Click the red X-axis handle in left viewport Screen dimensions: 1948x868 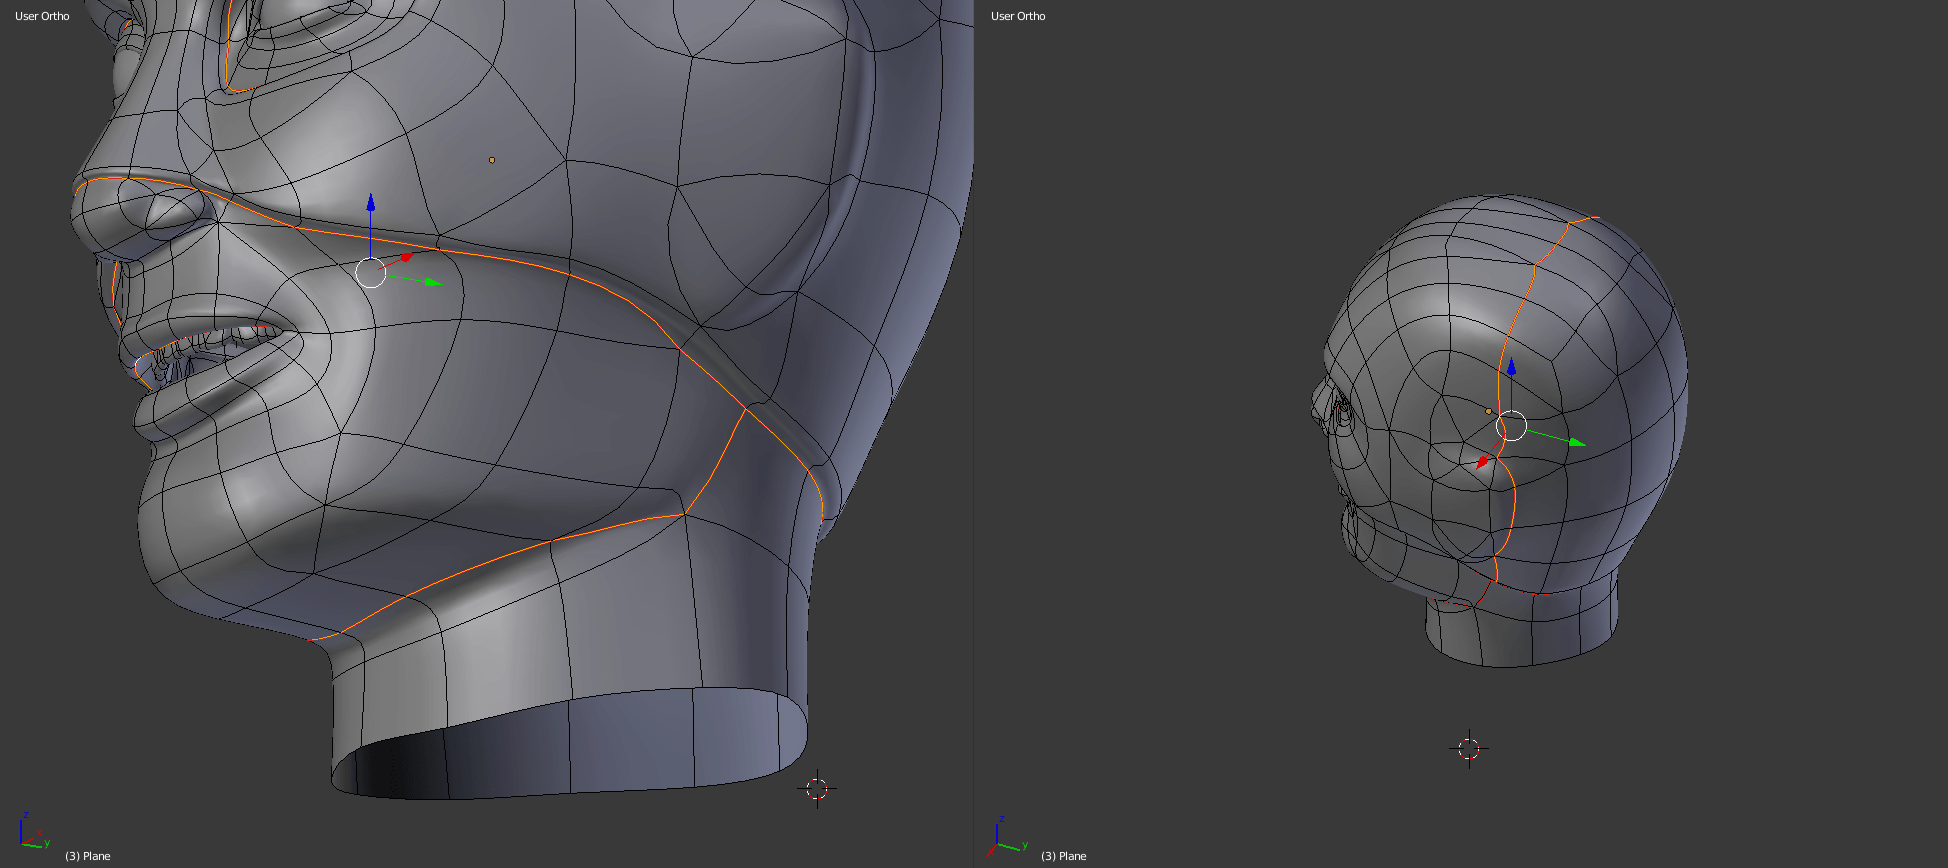[x=406, y=257]
